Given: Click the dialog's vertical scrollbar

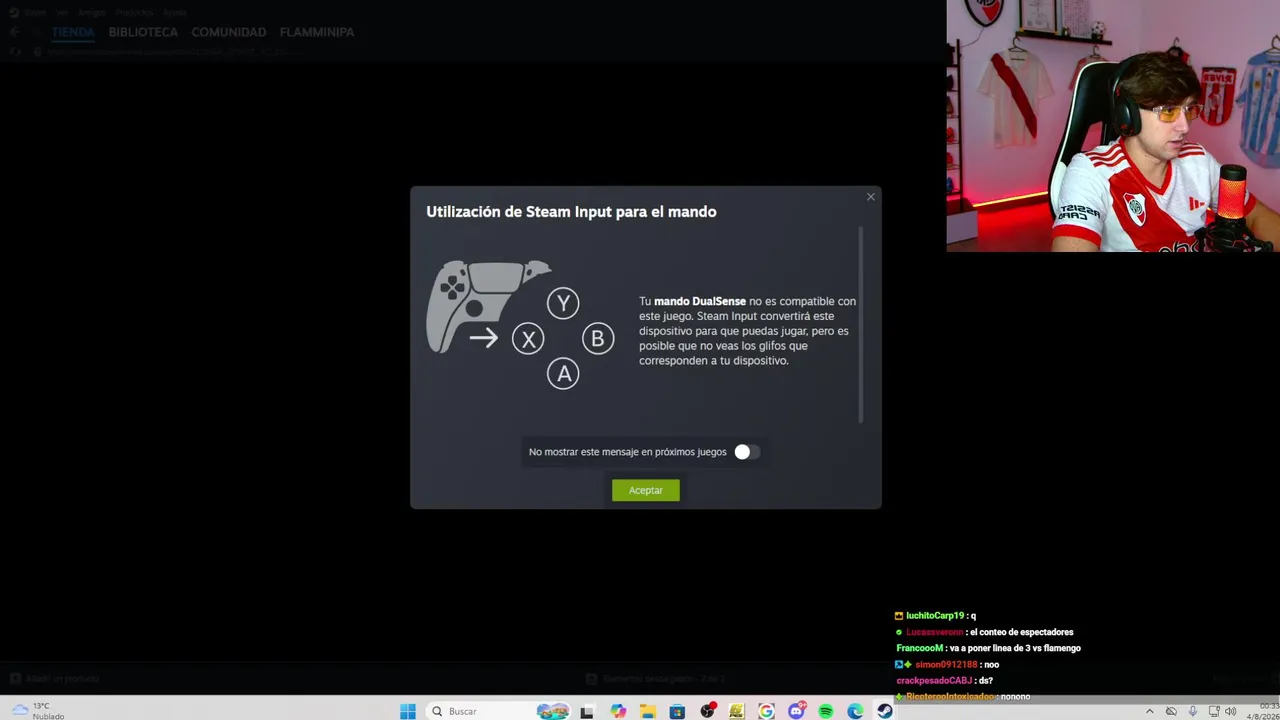Looking at the screenshot, I should (860, 324).
